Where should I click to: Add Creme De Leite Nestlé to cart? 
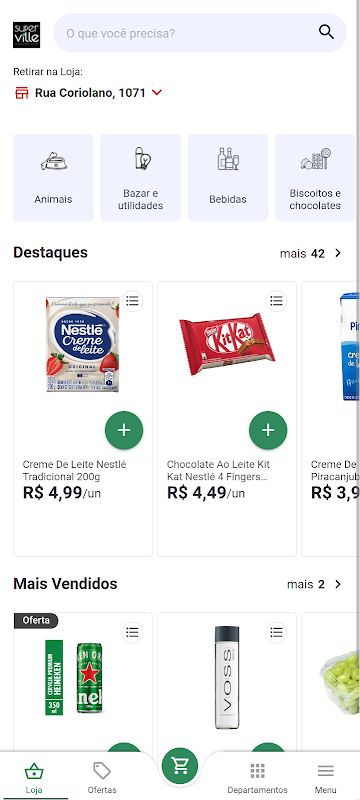tap(124, 430)
